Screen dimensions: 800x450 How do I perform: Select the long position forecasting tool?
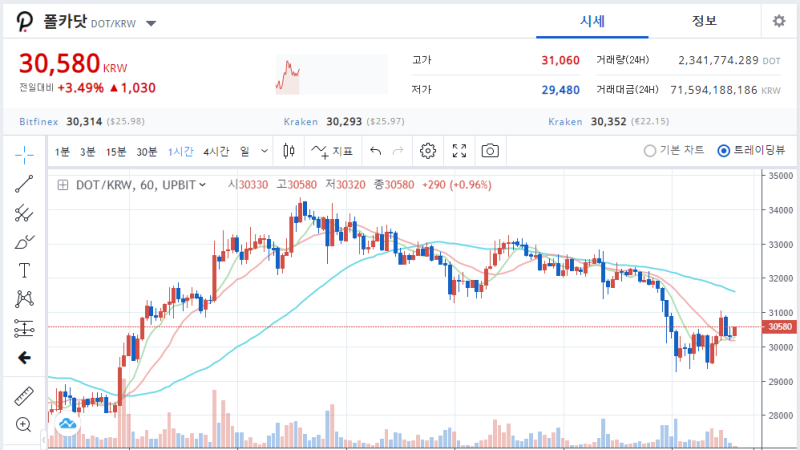tap(24, 329)
